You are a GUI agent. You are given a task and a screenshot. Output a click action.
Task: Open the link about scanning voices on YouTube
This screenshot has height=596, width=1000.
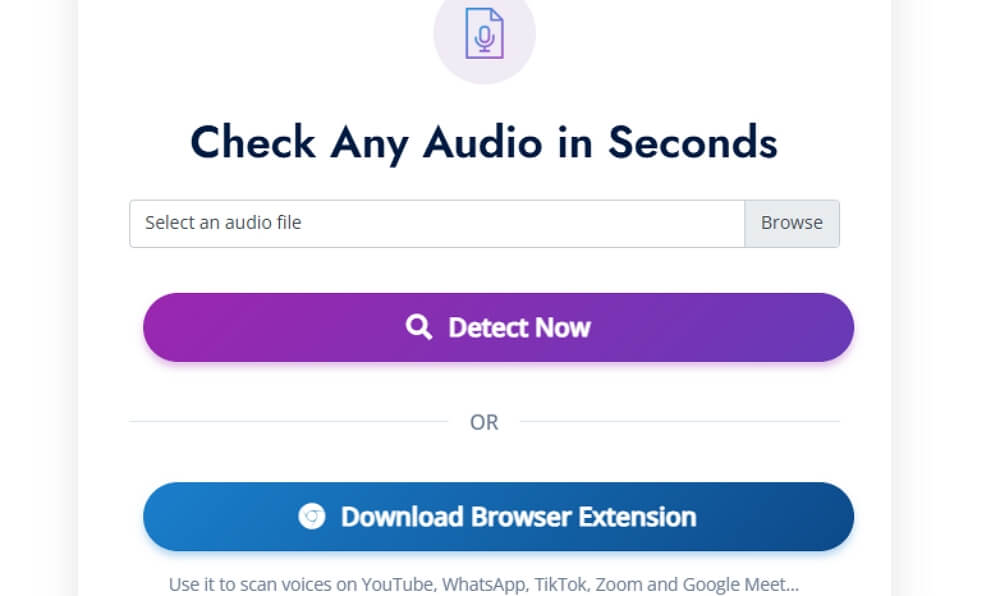coord(485,584)
